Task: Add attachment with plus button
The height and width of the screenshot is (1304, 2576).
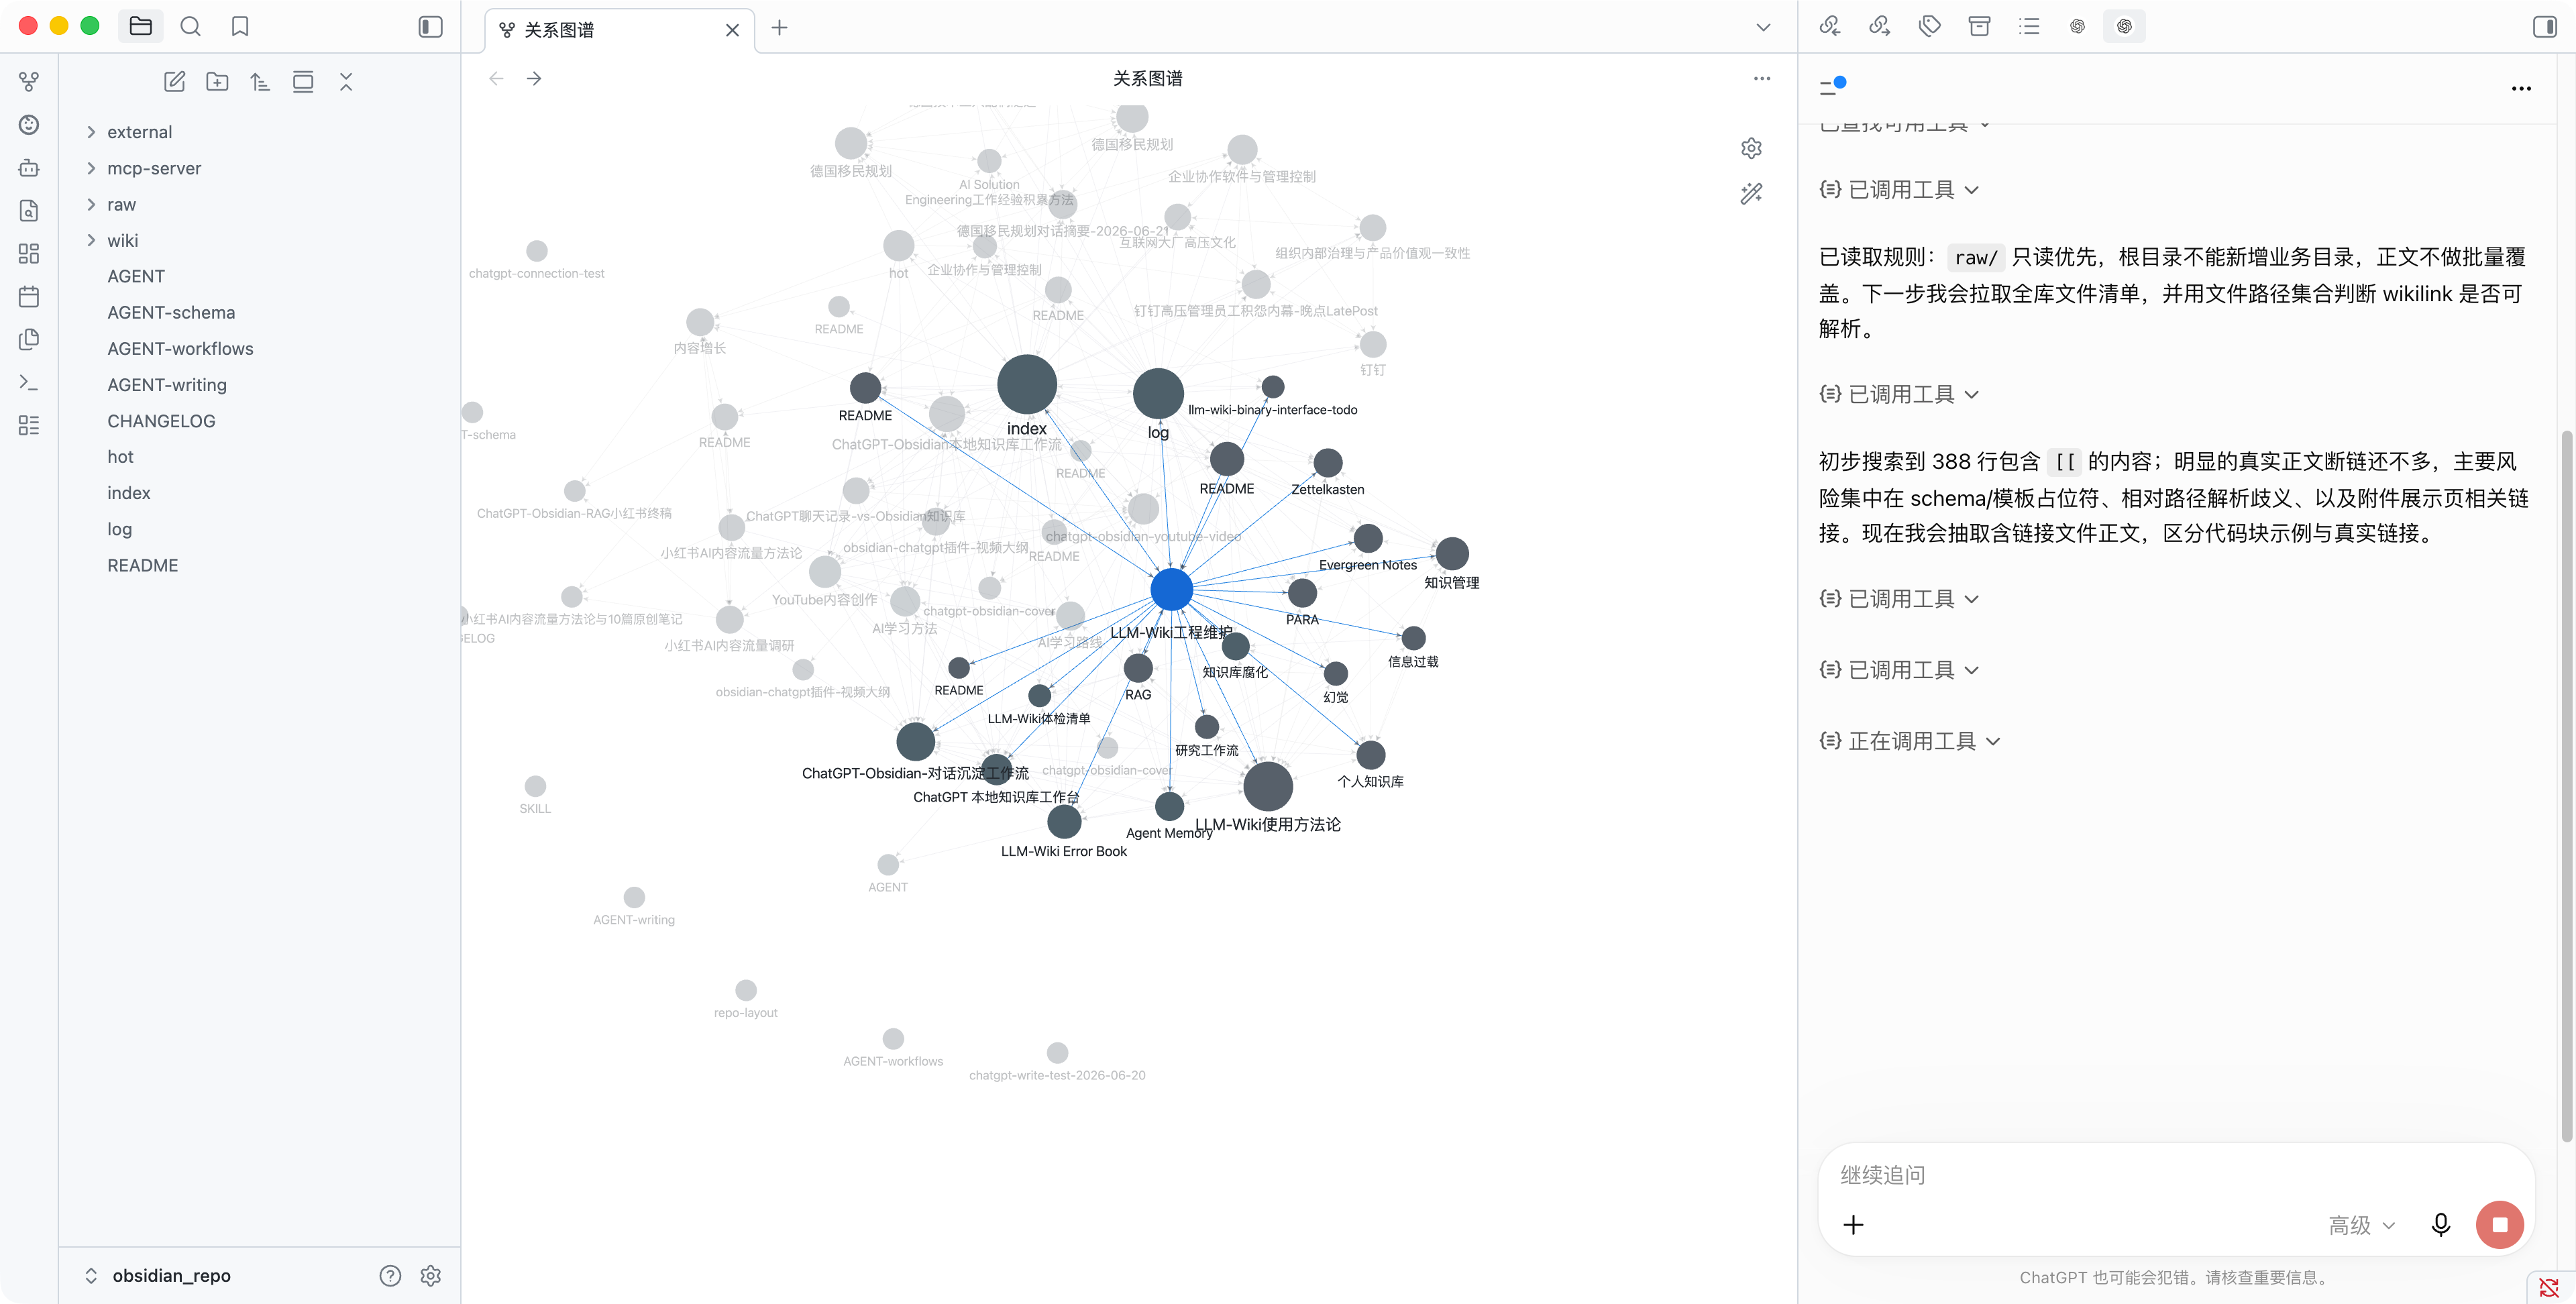Action: 1853,1225
